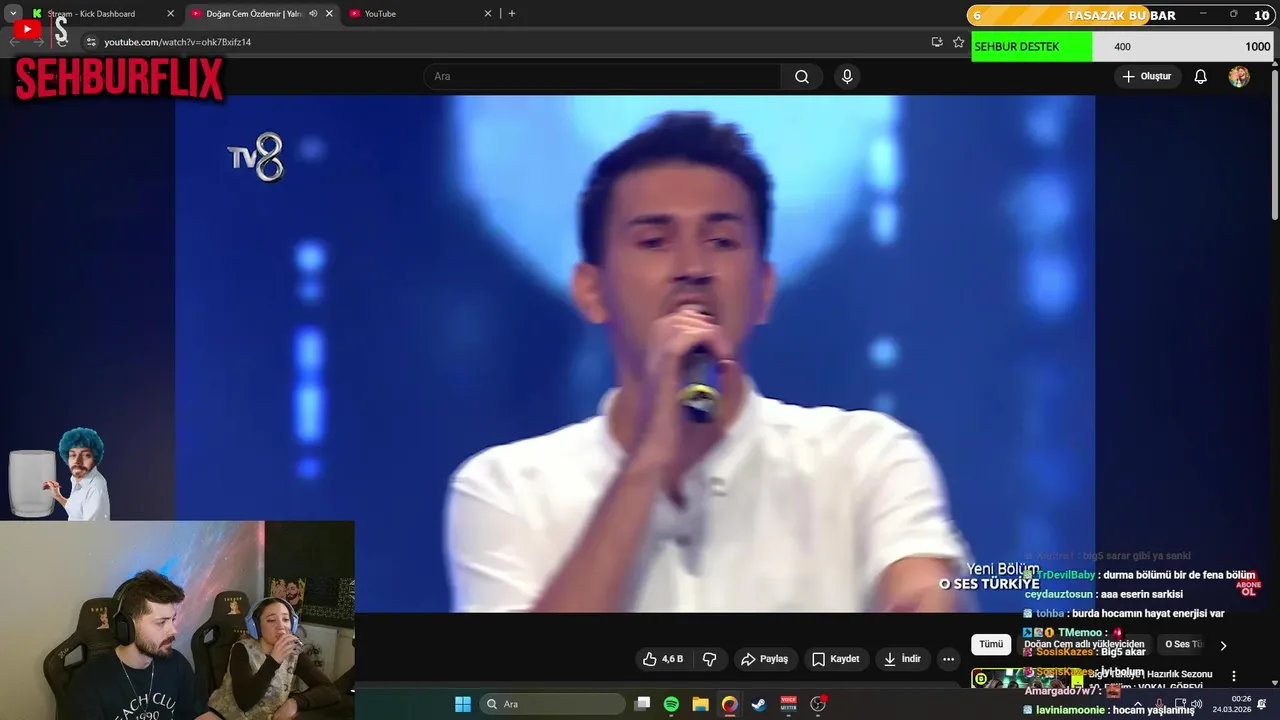
Task: Share the video via Paylaş
Action: click(765, 659)
